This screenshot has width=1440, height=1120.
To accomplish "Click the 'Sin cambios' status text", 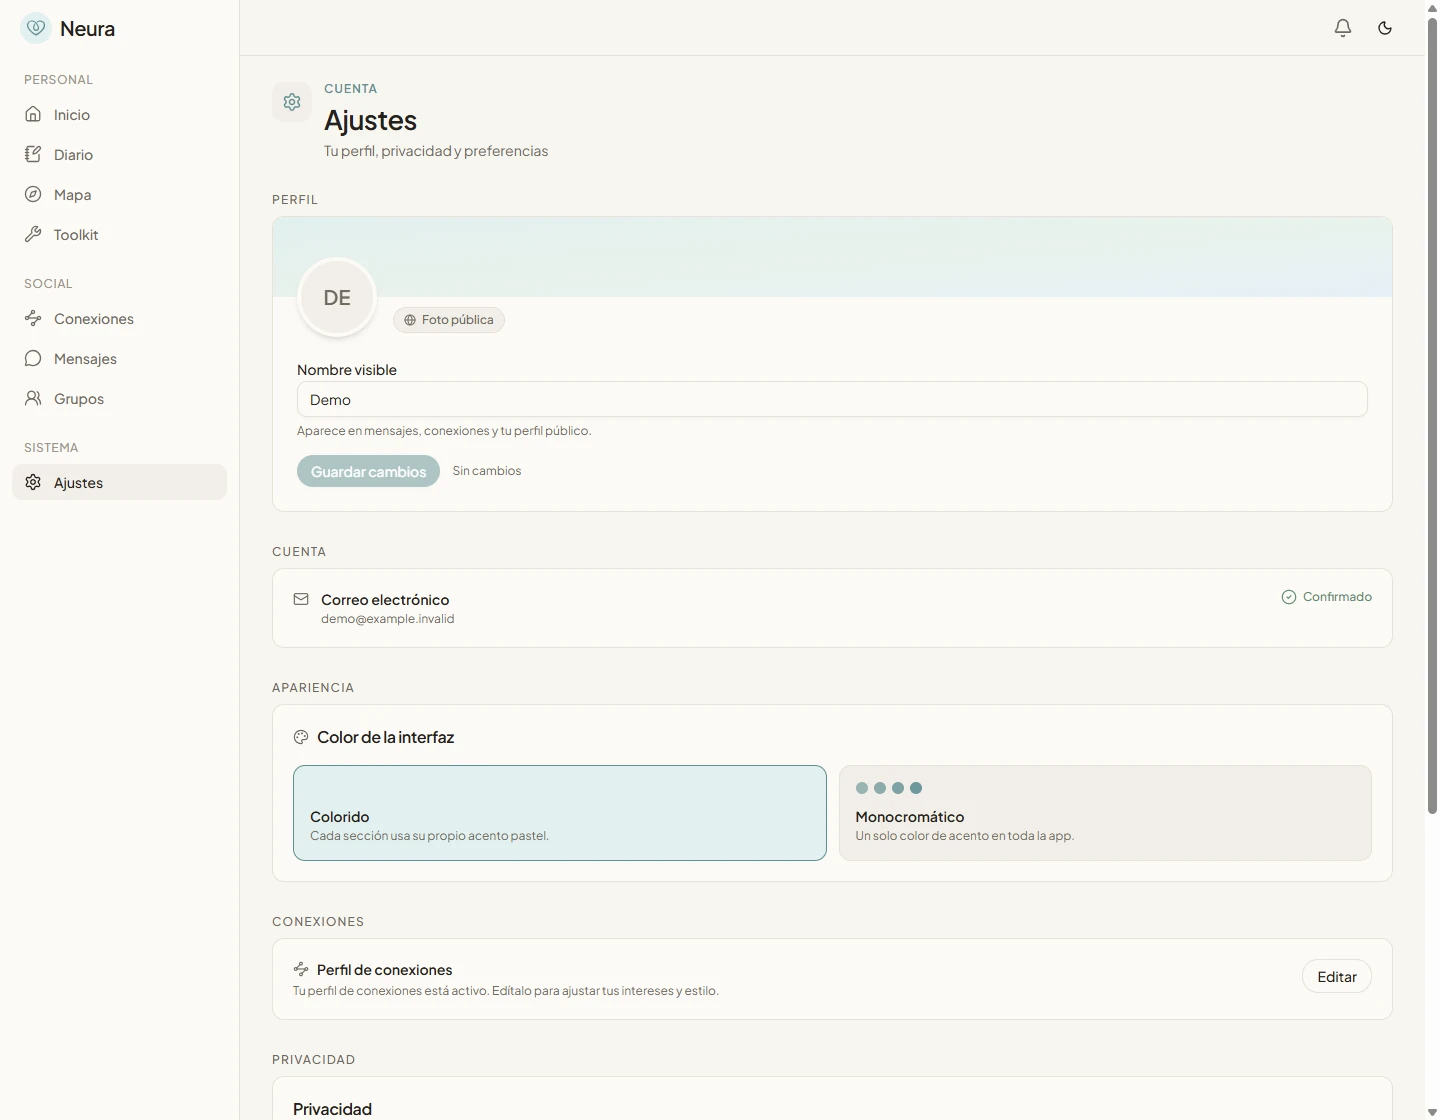I will tap(487, 471).
